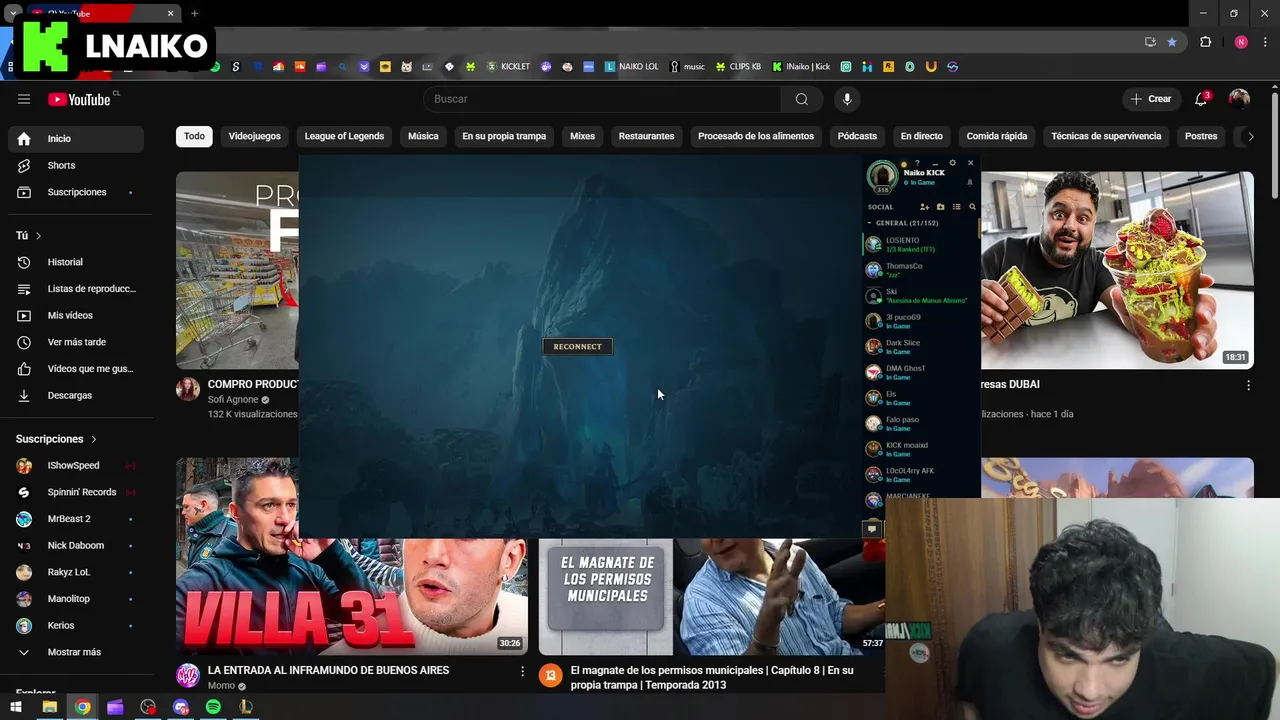Search friends in League social panel
The width and height of the screenshot is (1280, 720).
(972, 207)
